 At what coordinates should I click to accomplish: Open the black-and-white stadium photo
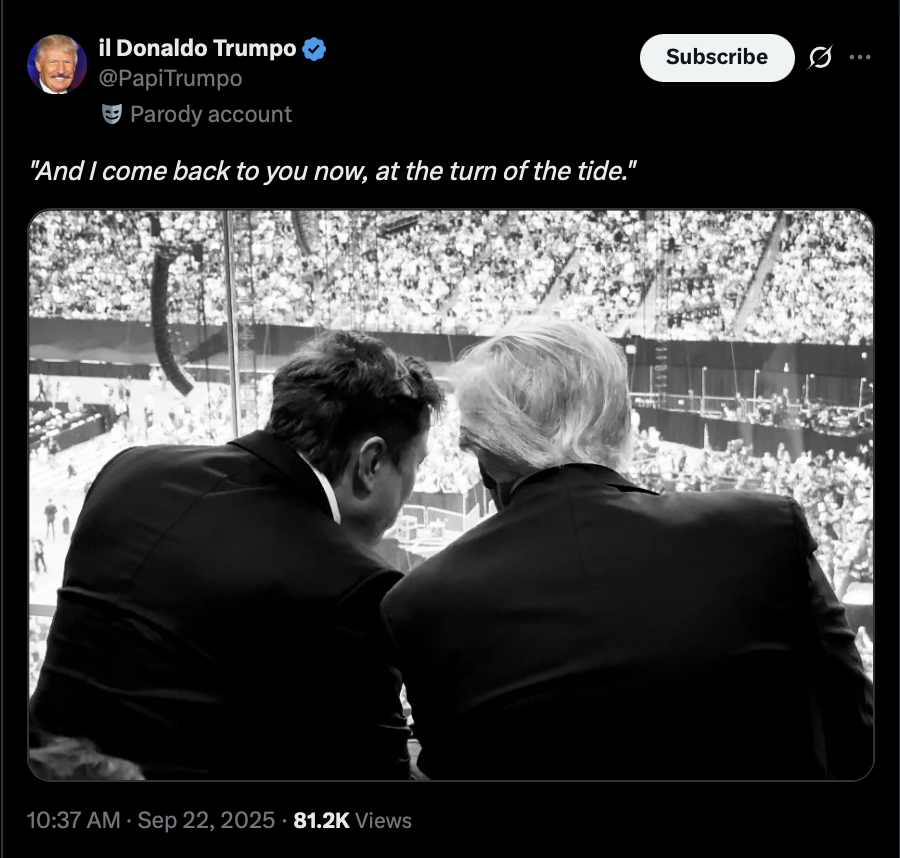click(x=451, y=495)
